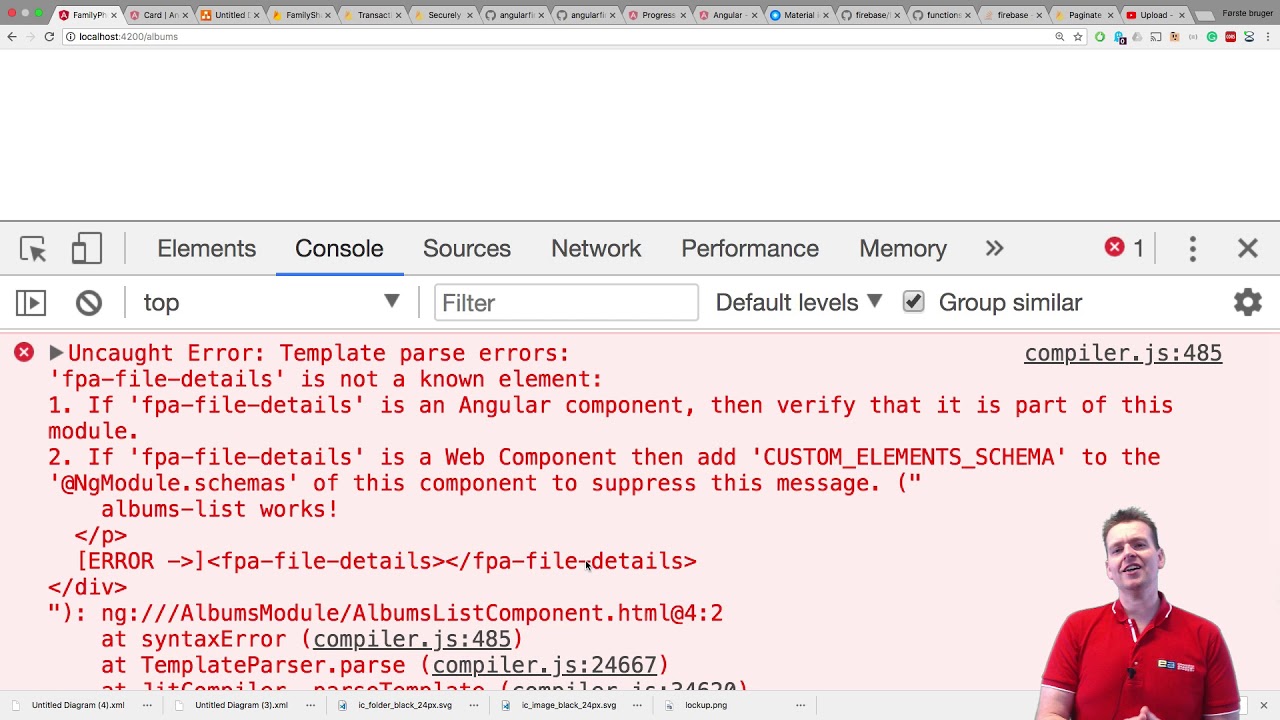
Task: Open options for Untitled Diagram (4).xml download
Action: pos(147,705)
